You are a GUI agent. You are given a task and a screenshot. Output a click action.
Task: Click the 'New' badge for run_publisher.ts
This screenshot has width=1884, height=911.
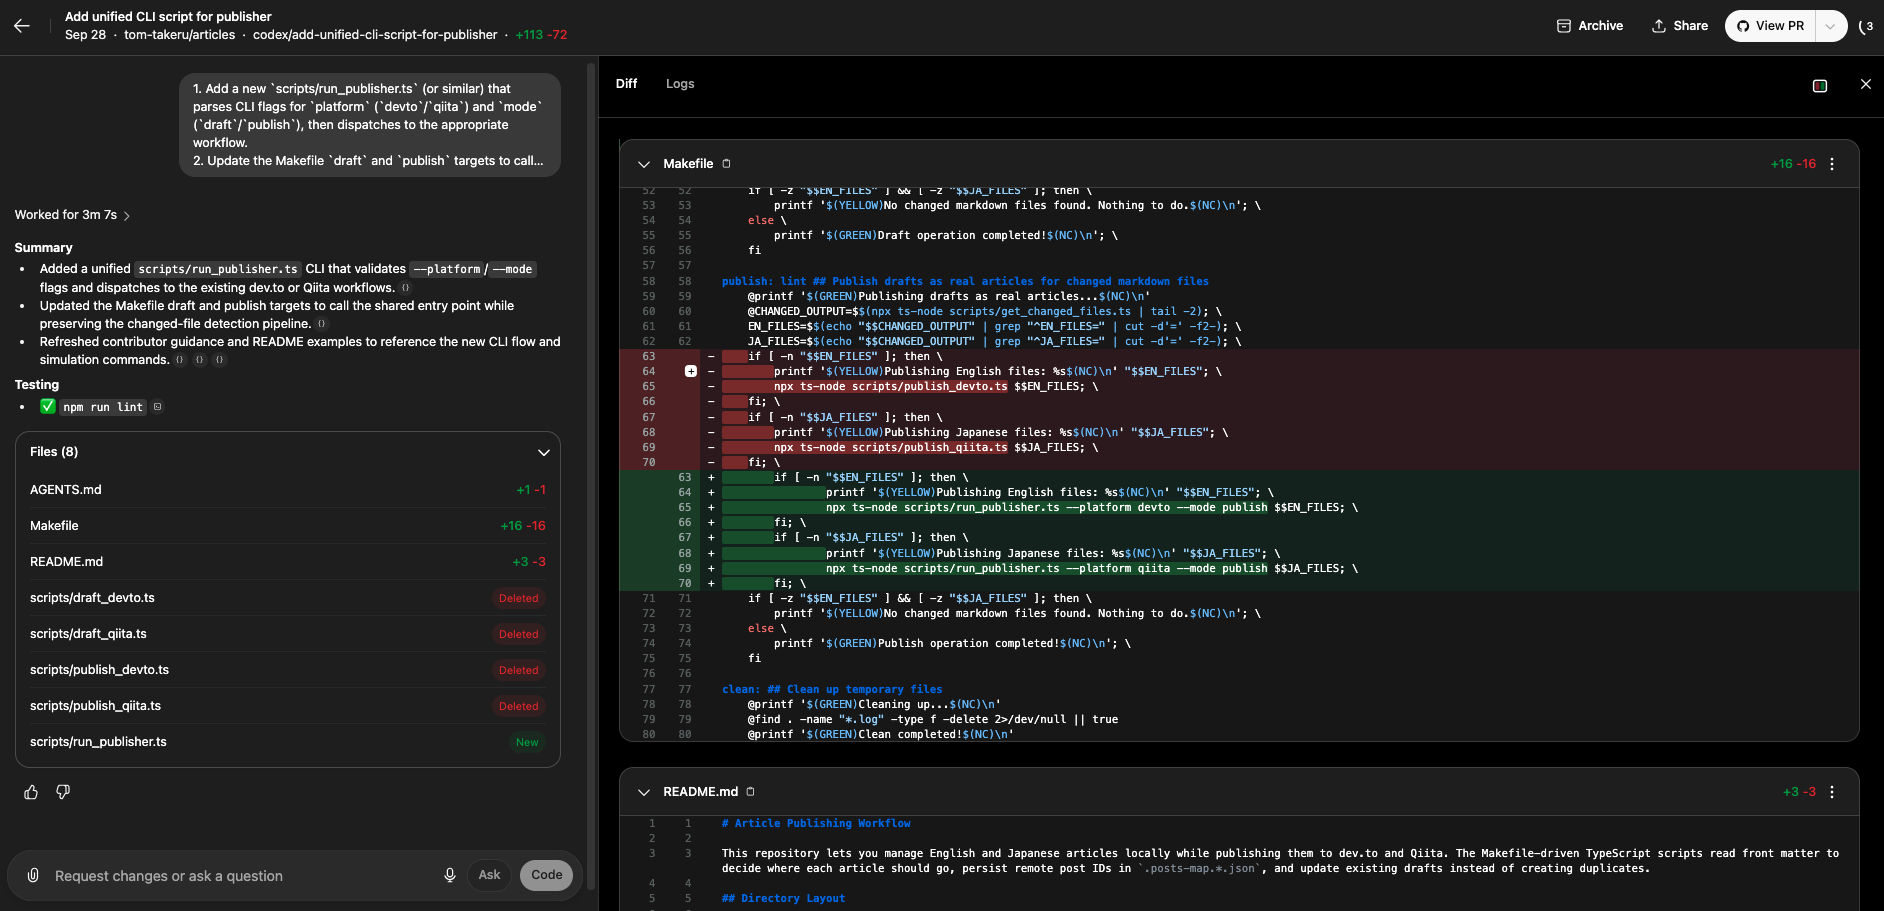527,742
